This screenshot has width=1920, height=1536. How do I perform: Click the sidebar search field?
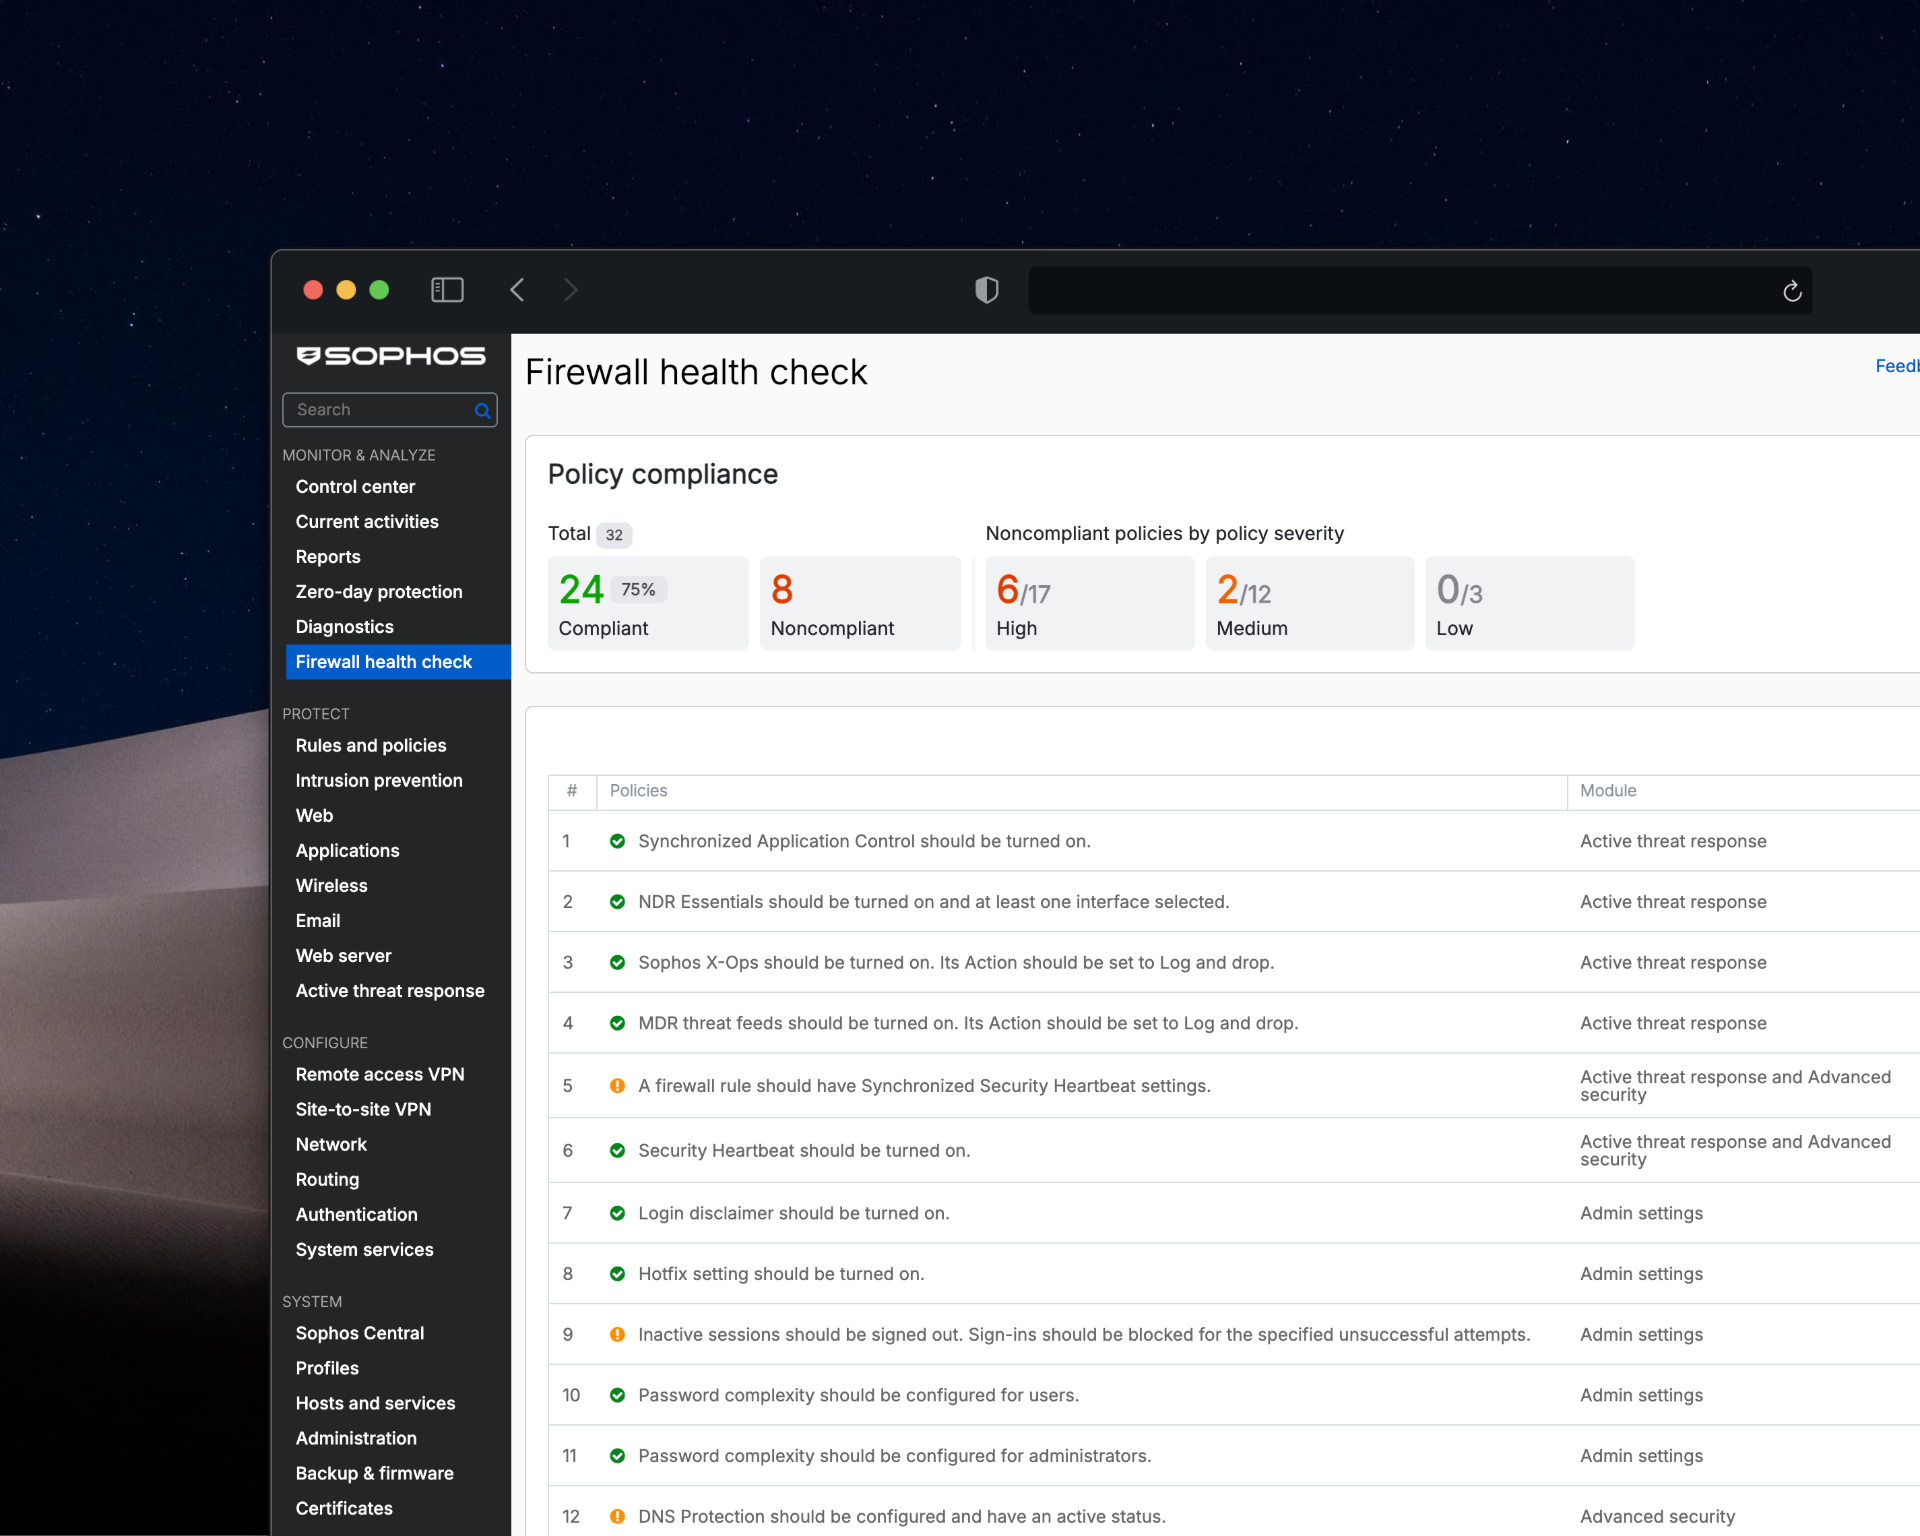pyautogui.click(x=375, y=410)
